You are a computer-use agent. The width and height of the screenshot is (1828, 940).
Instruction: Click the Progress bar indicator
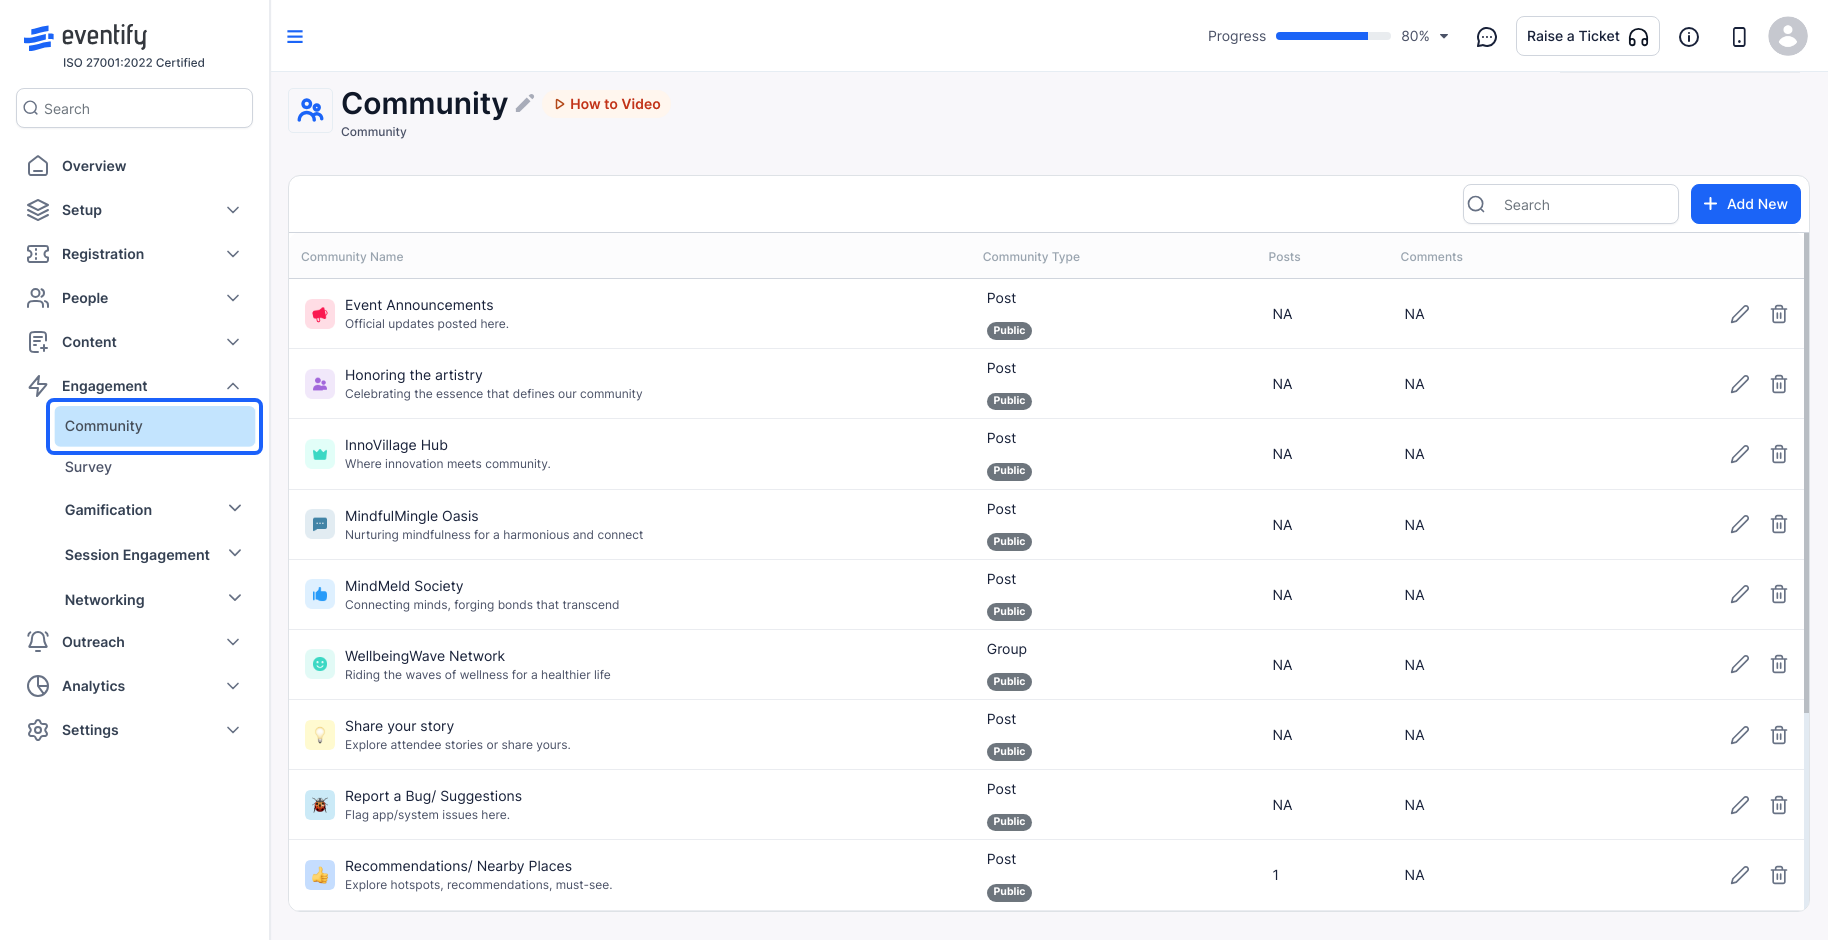point(1333,36)
